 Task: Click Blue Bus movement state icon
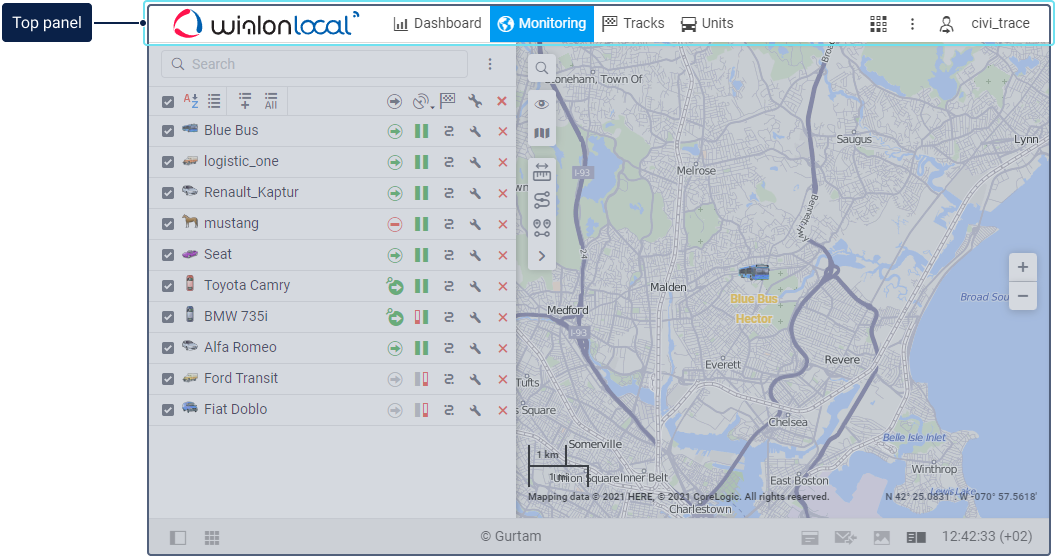tap(395, 131)
